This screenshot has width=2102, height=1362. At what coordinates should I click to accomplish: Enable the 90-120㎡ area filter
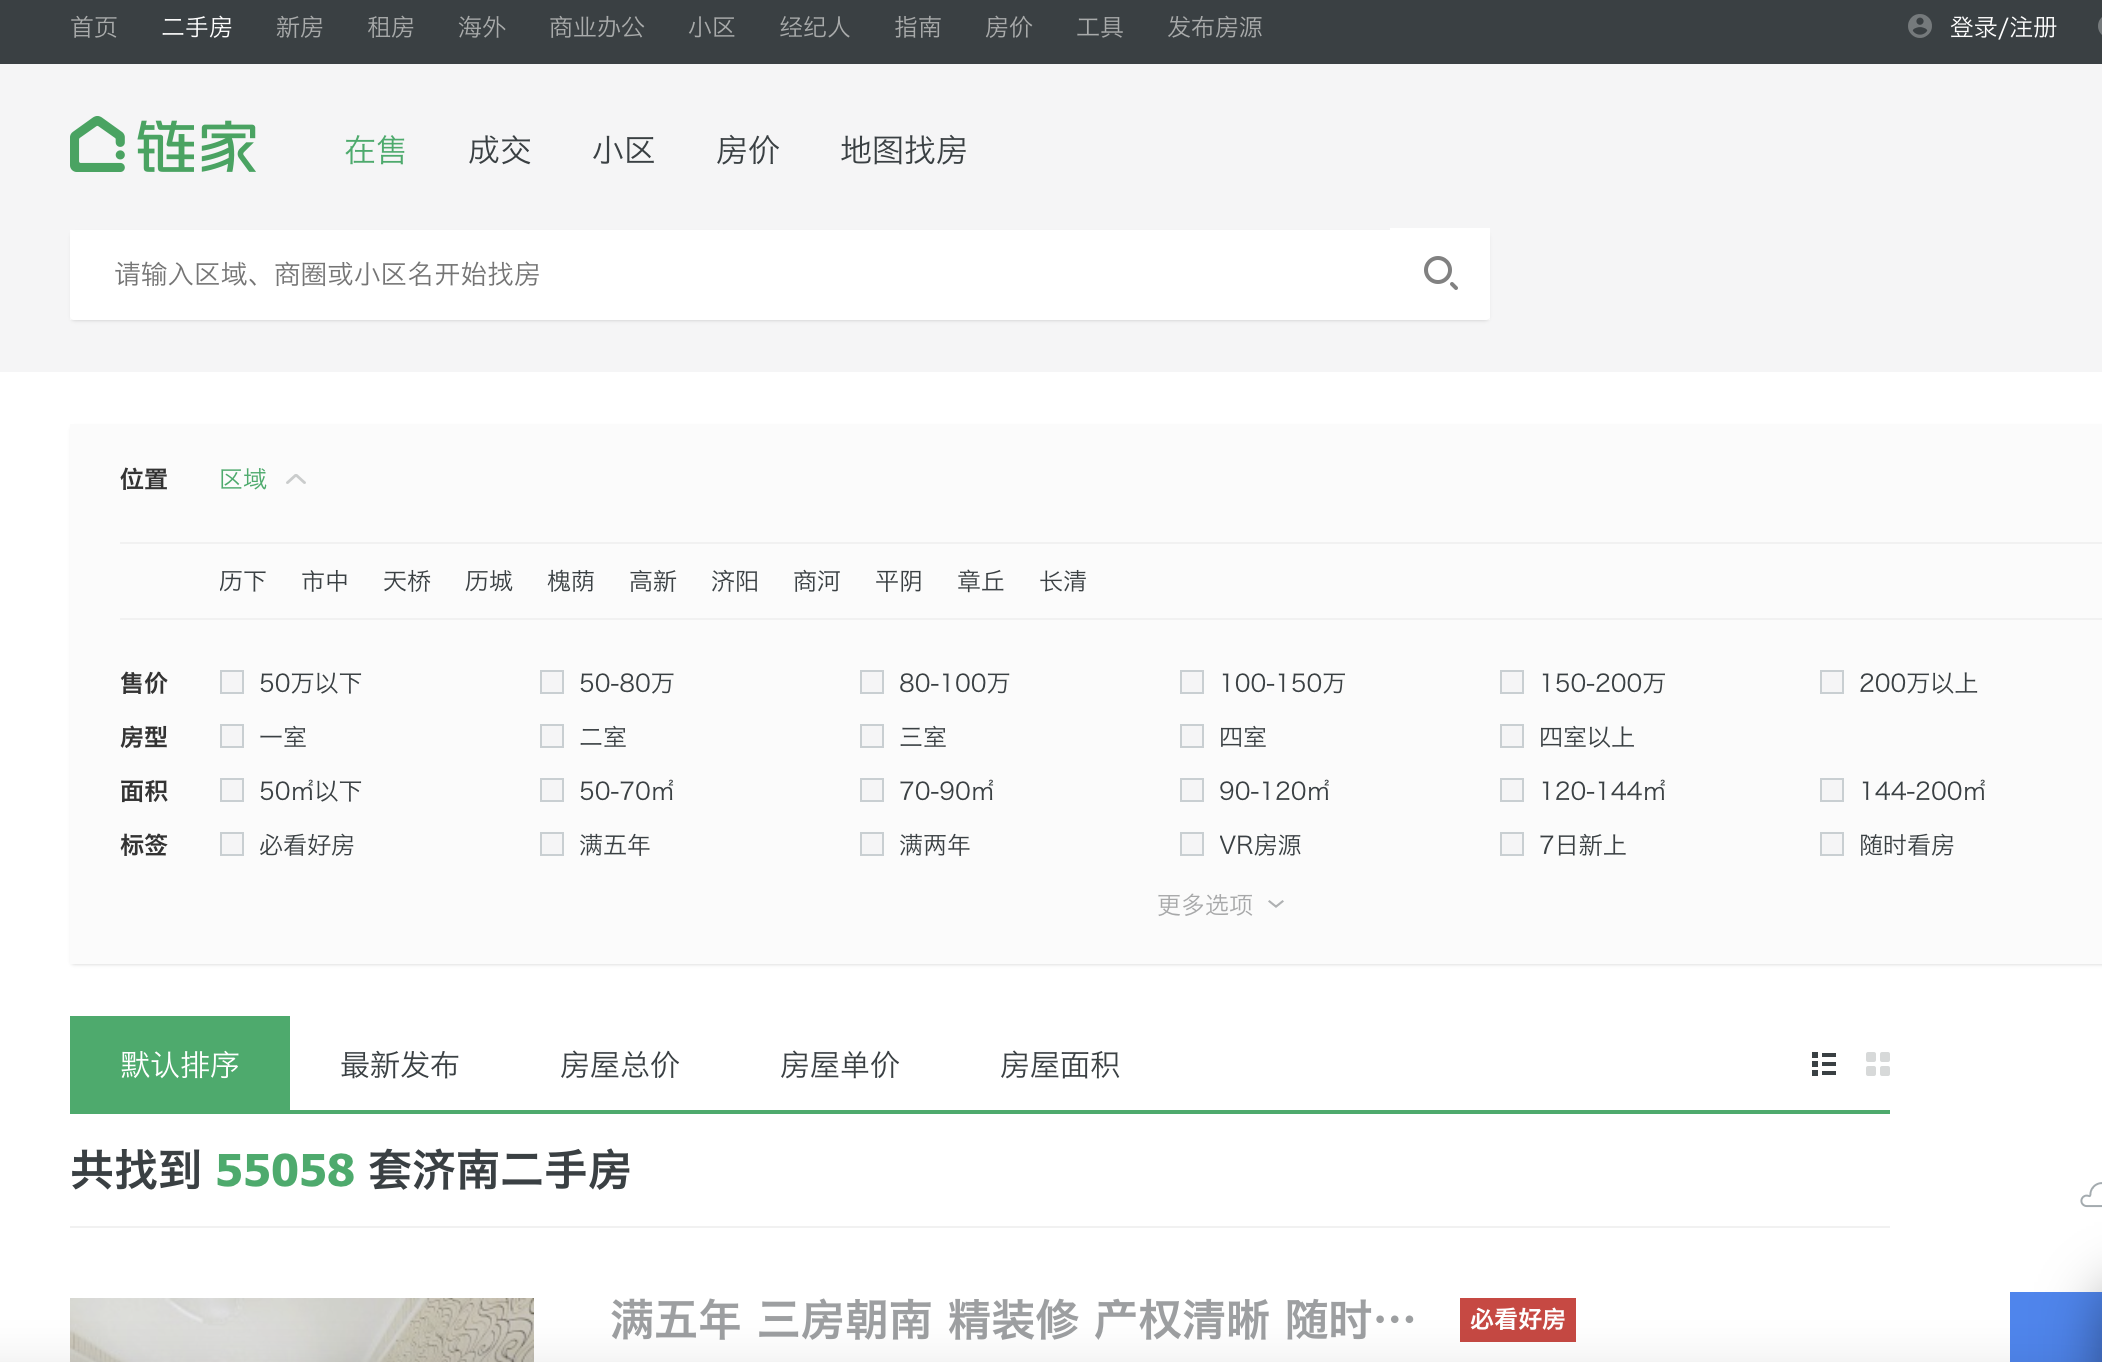click(1192, 790)
